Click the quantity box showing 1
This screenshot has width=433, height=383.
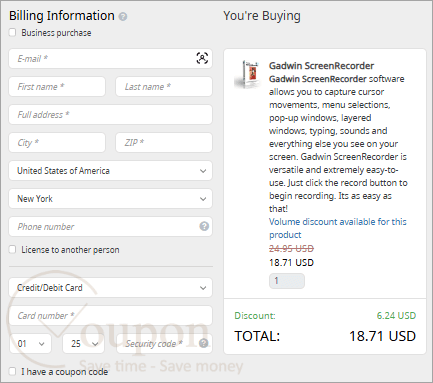287,281
